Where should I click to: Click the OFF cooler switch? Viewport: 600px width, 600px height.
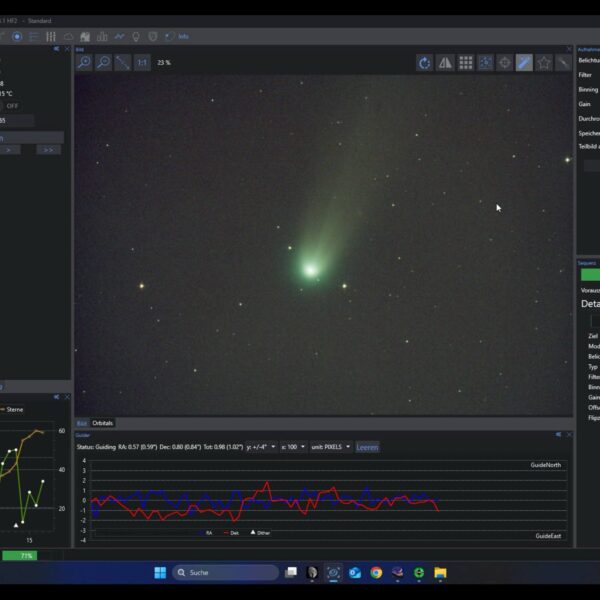(x=13, y=105)
